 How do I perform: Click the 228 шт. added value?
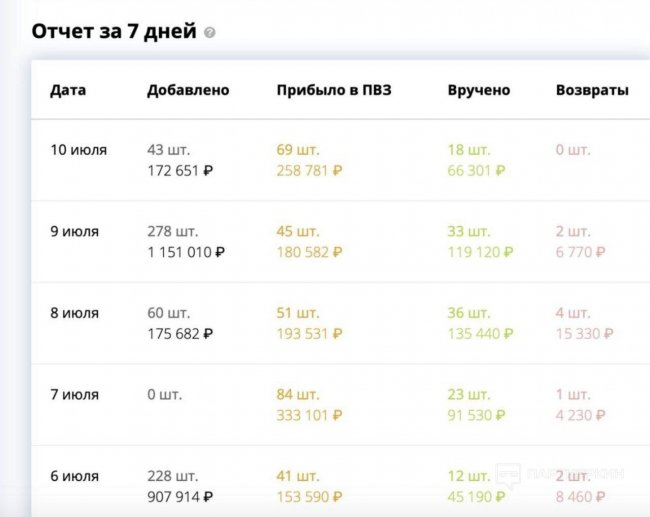[x=173, y=476]
